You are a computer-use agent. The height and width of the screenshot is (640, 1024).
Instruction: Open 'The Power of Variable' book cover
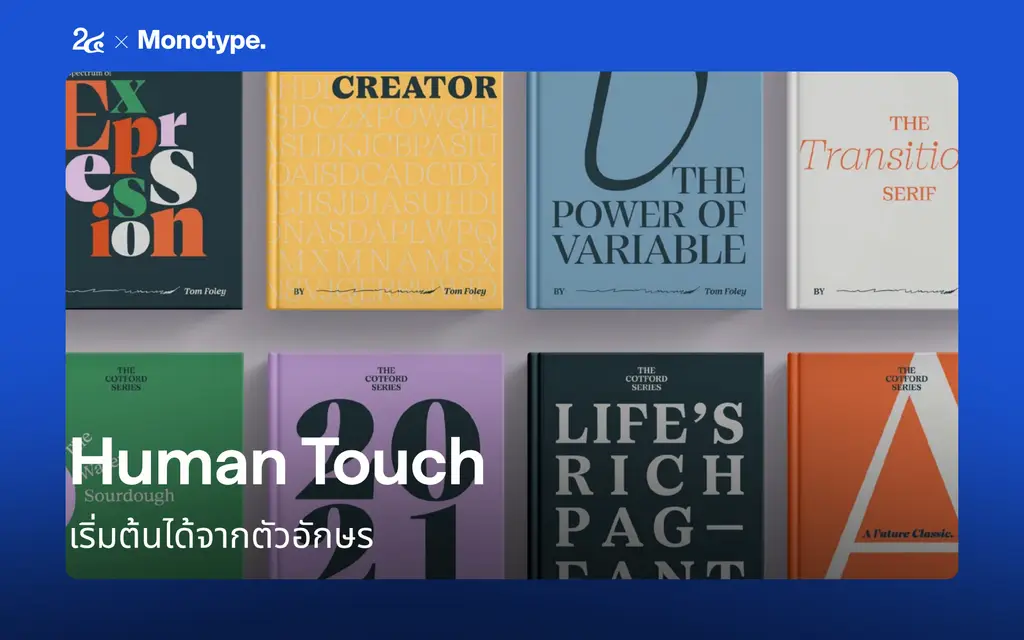645,190
